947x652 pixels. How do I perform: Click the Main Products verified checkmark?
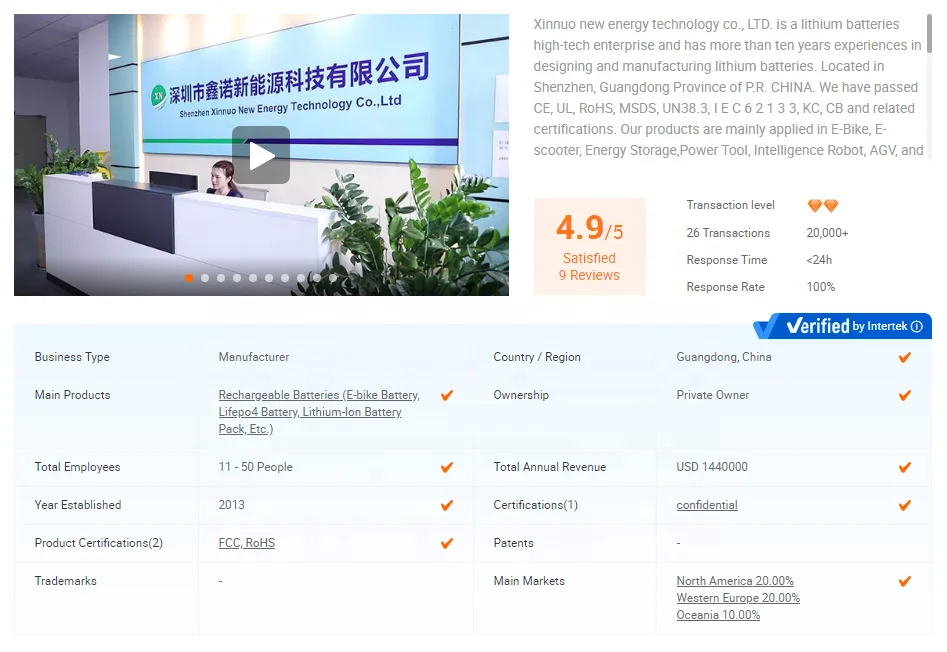[x=447, y=395]
